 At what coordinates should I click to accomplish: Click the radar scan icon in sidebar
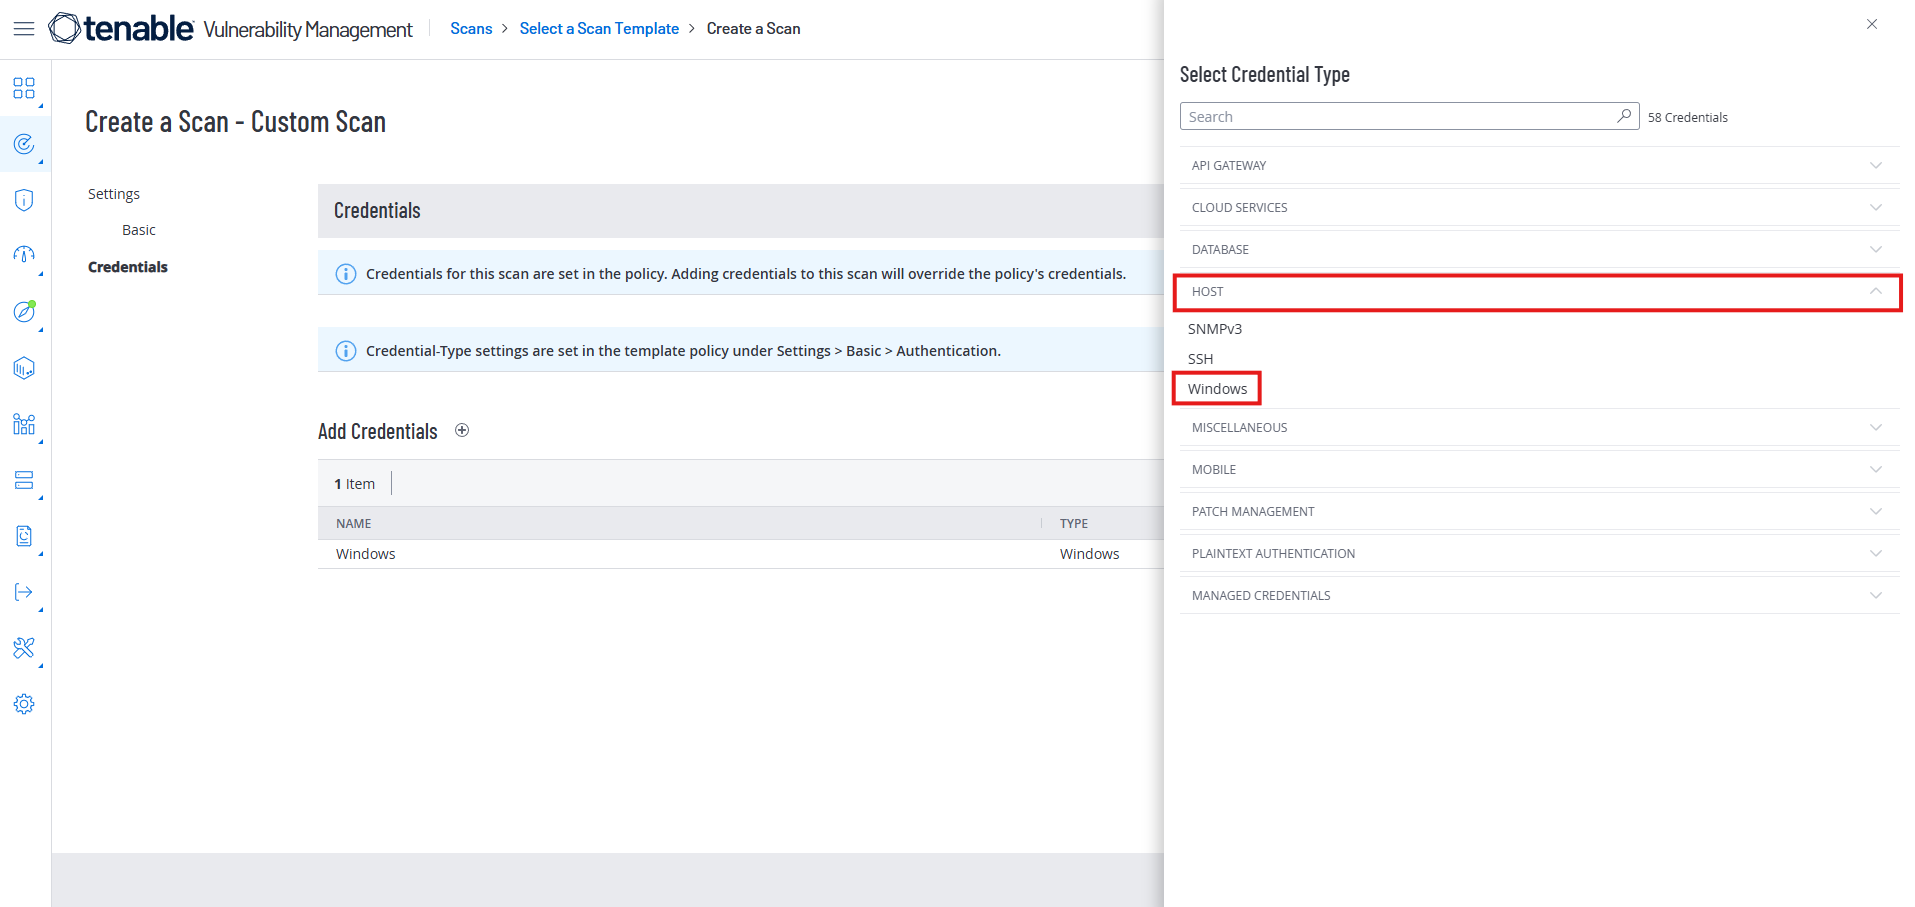(24, 145)
